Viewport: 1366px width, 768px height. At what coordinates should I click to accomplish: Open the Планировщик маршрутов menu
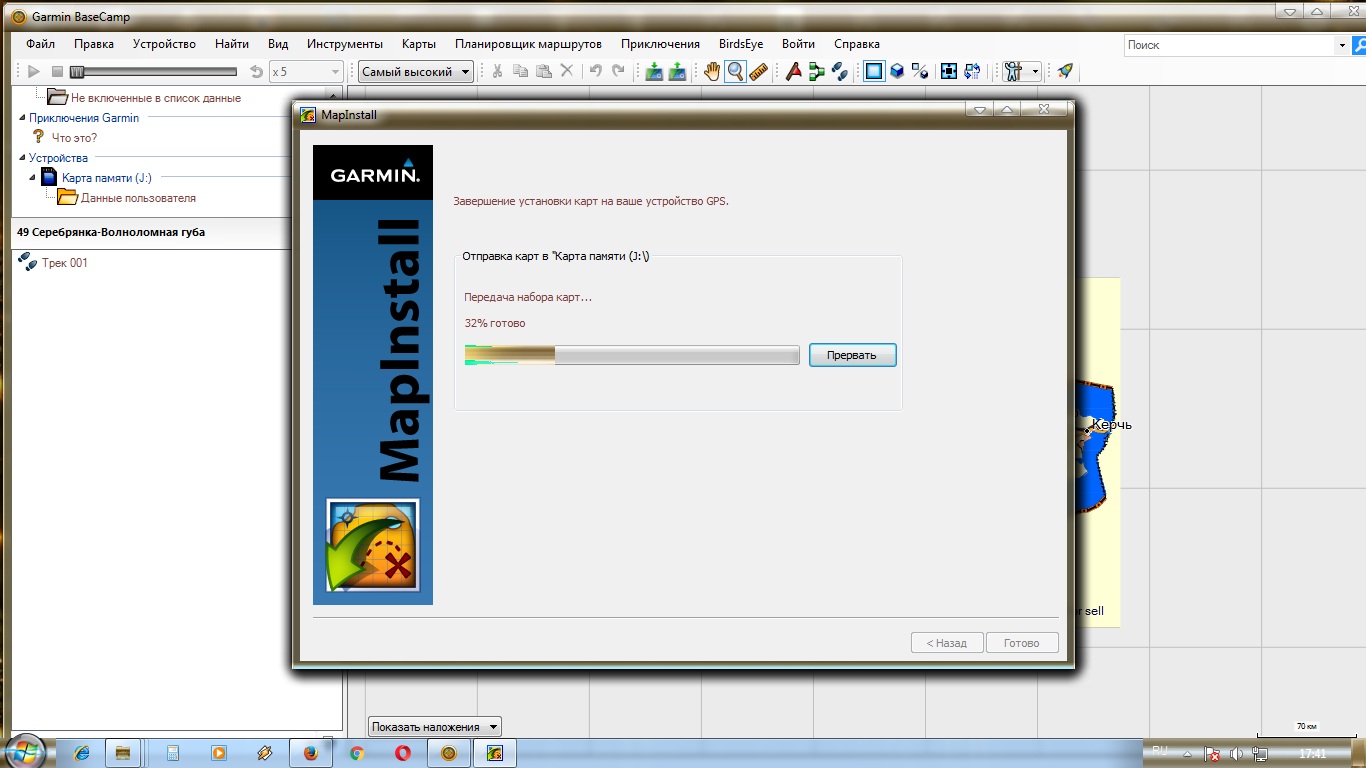(x=528, y=44)
